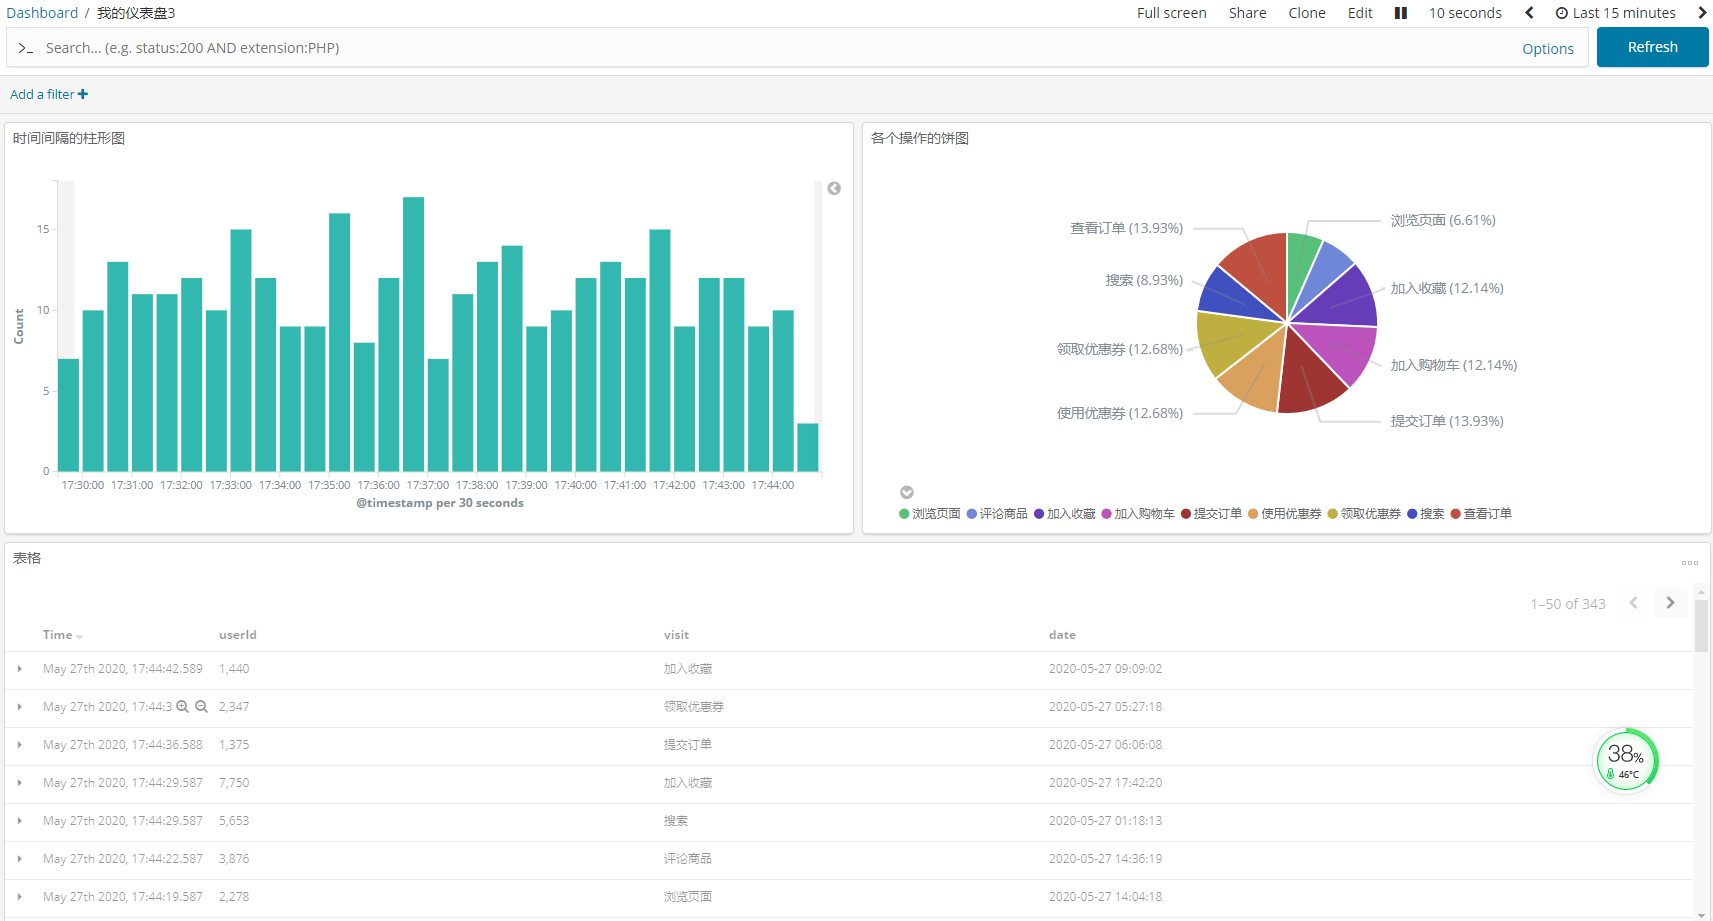Click the 1–50 of 343 pager text

pos(1568,604)
